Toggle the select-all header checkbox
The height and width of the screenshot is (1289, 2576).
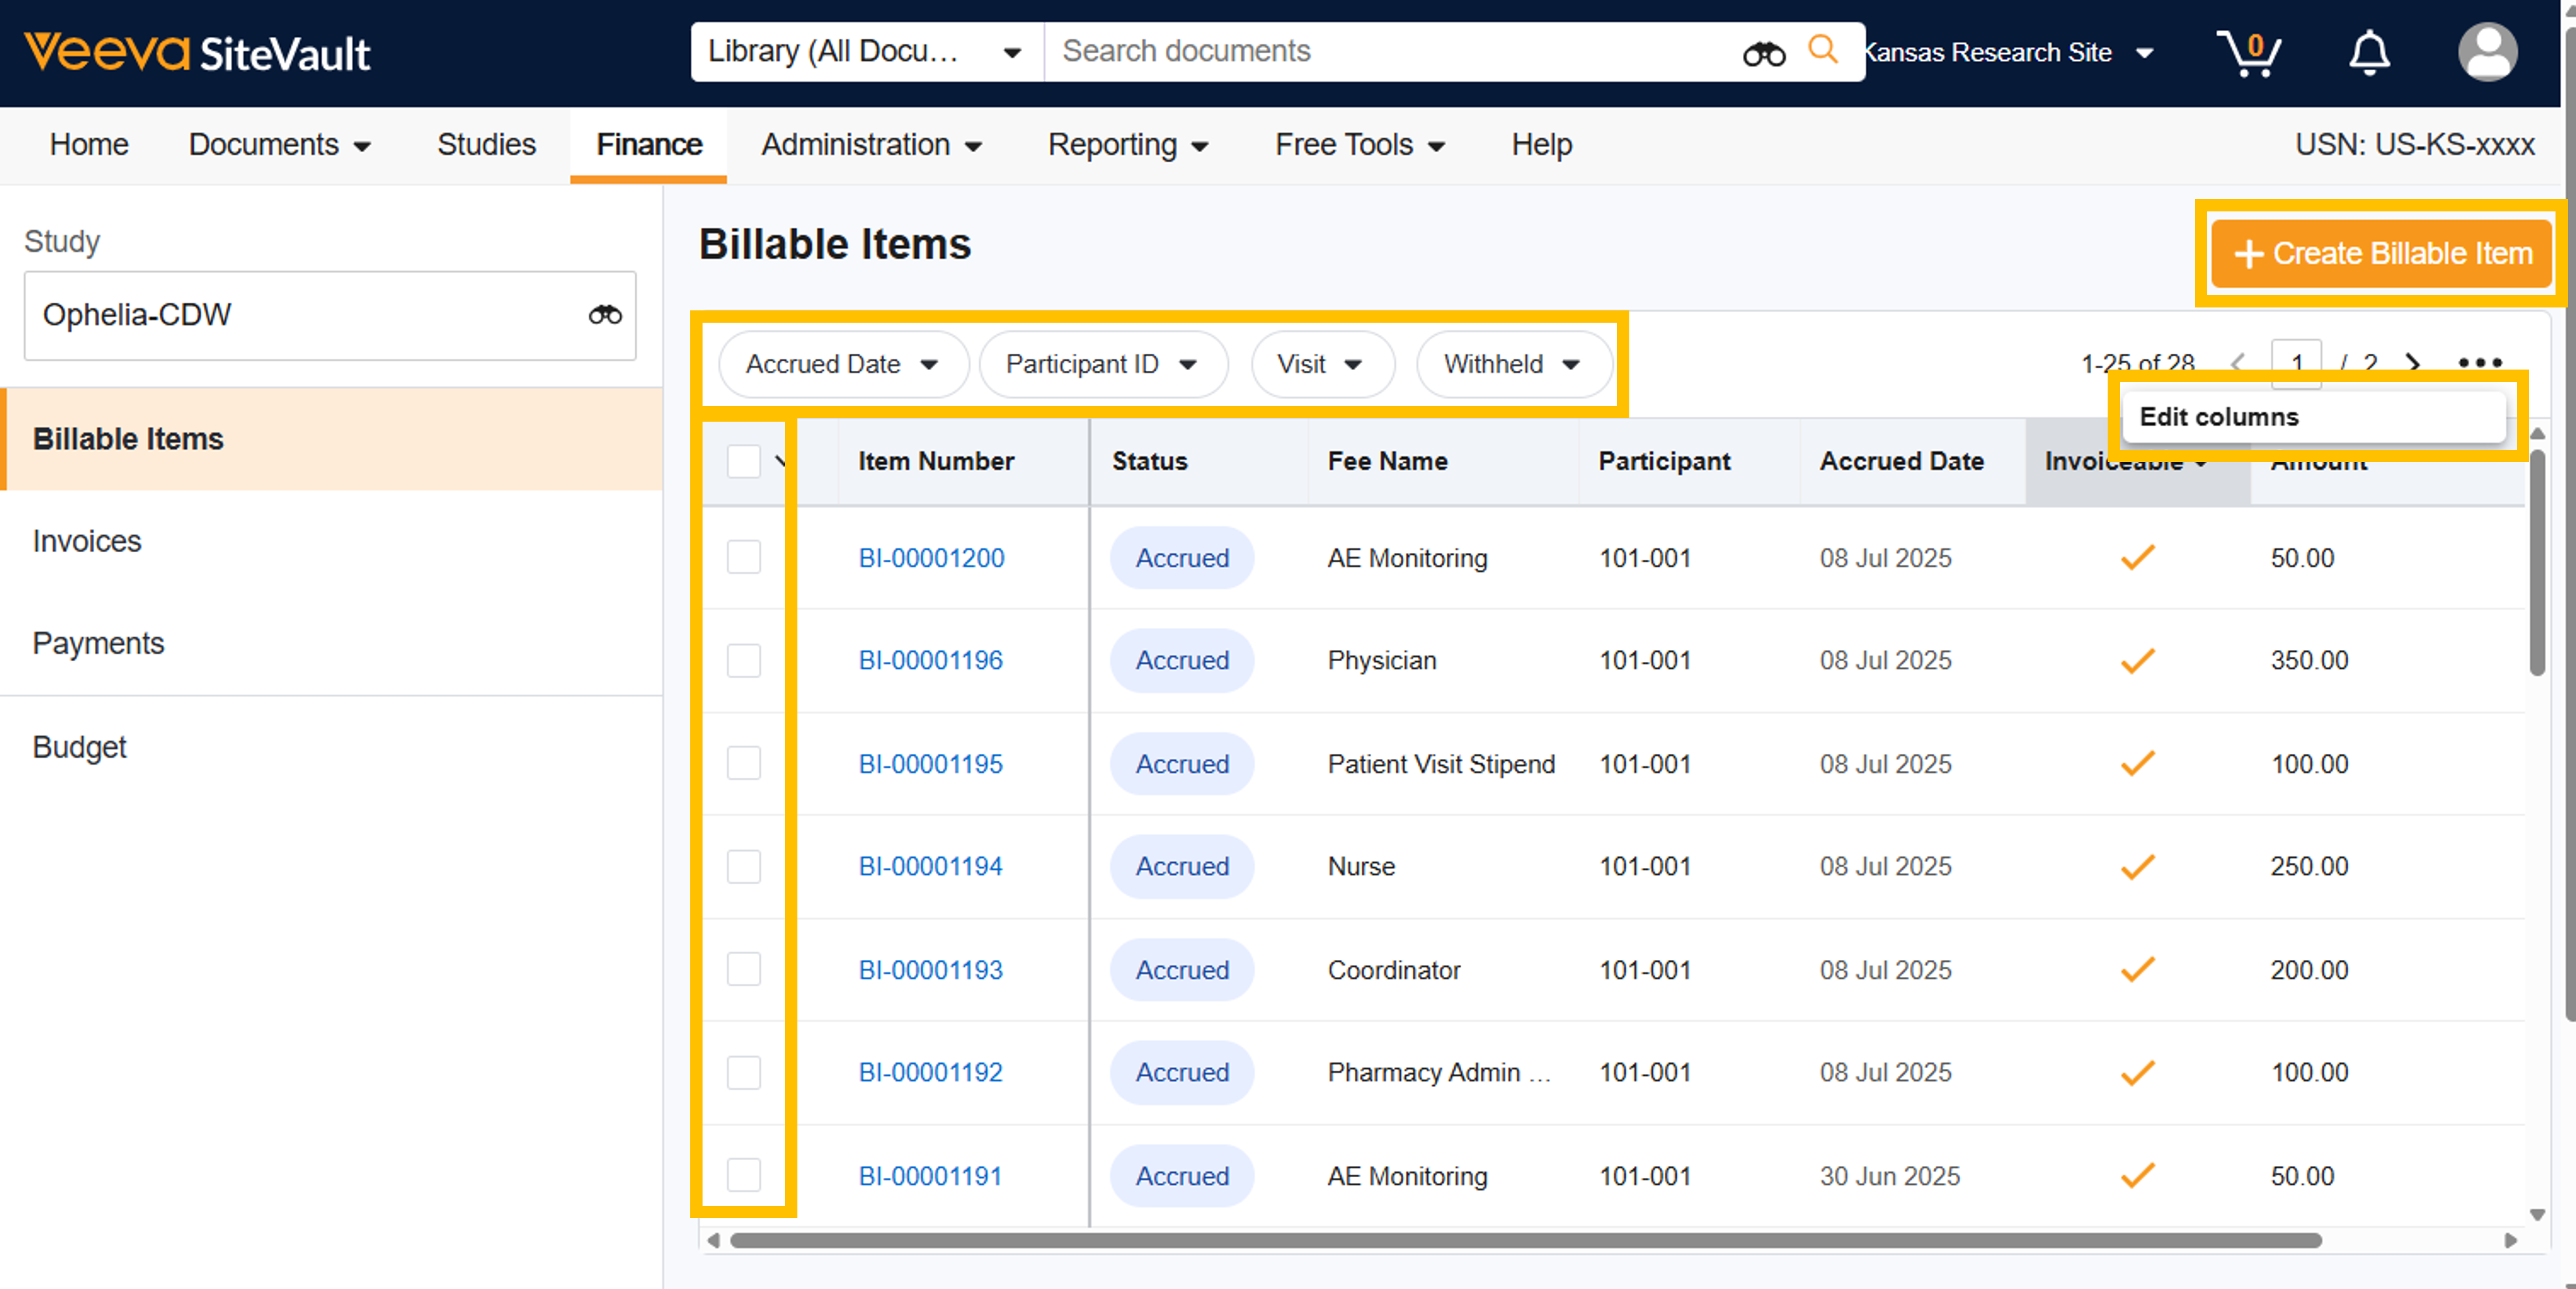pos(743,461)
